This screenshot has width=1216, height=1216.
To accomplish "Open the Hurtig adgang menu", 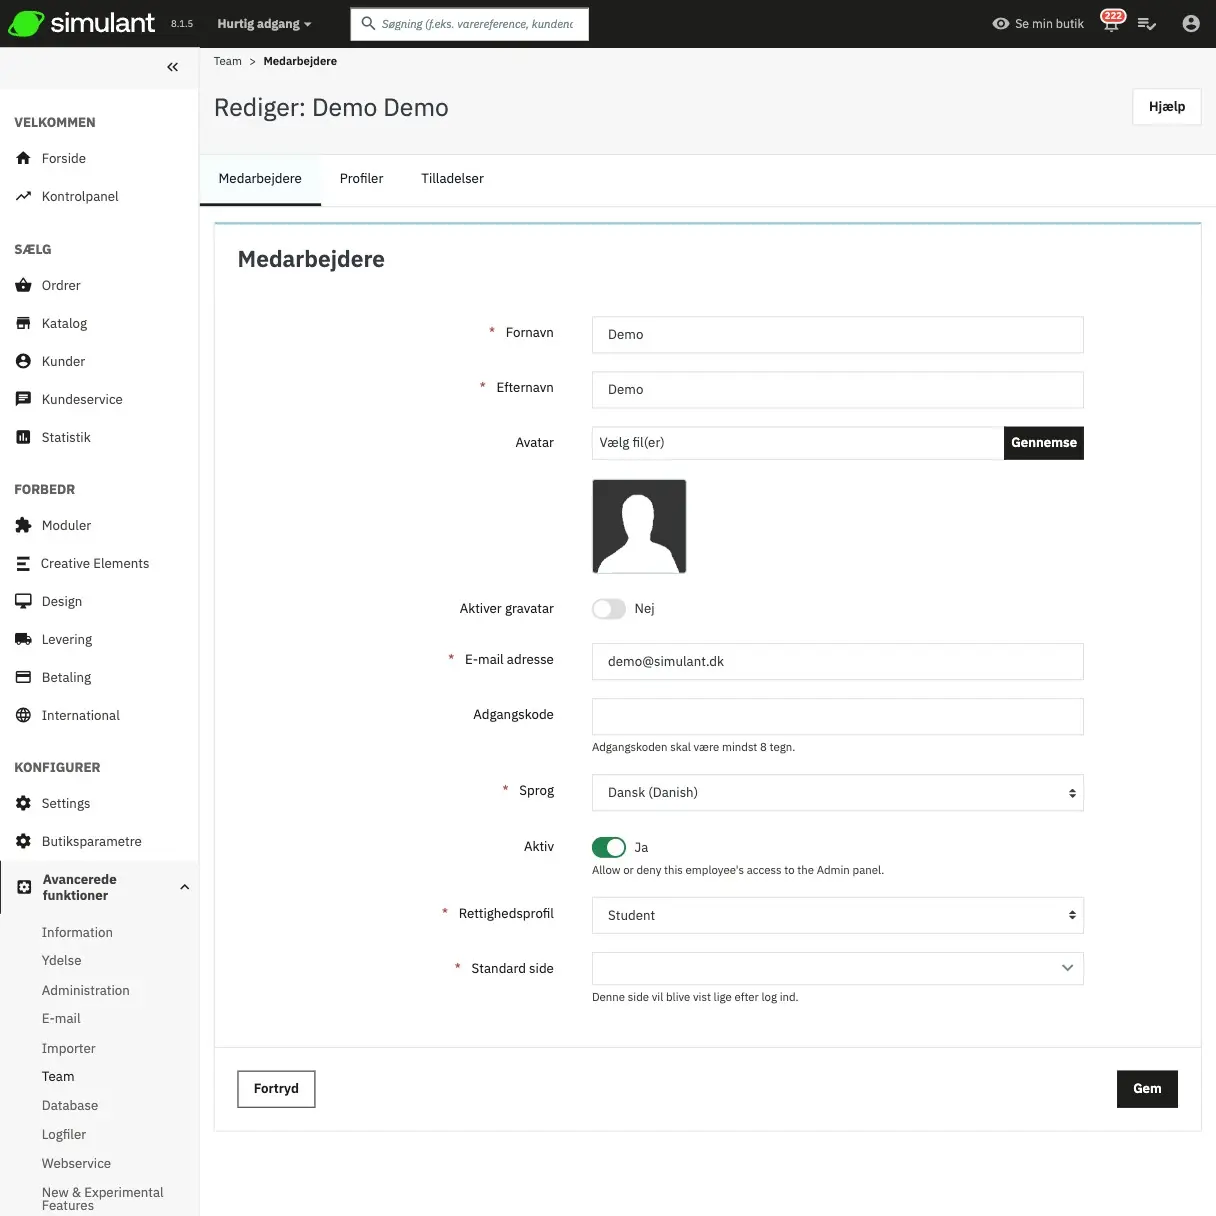I will pyautogui.click(x=264, y=24).
